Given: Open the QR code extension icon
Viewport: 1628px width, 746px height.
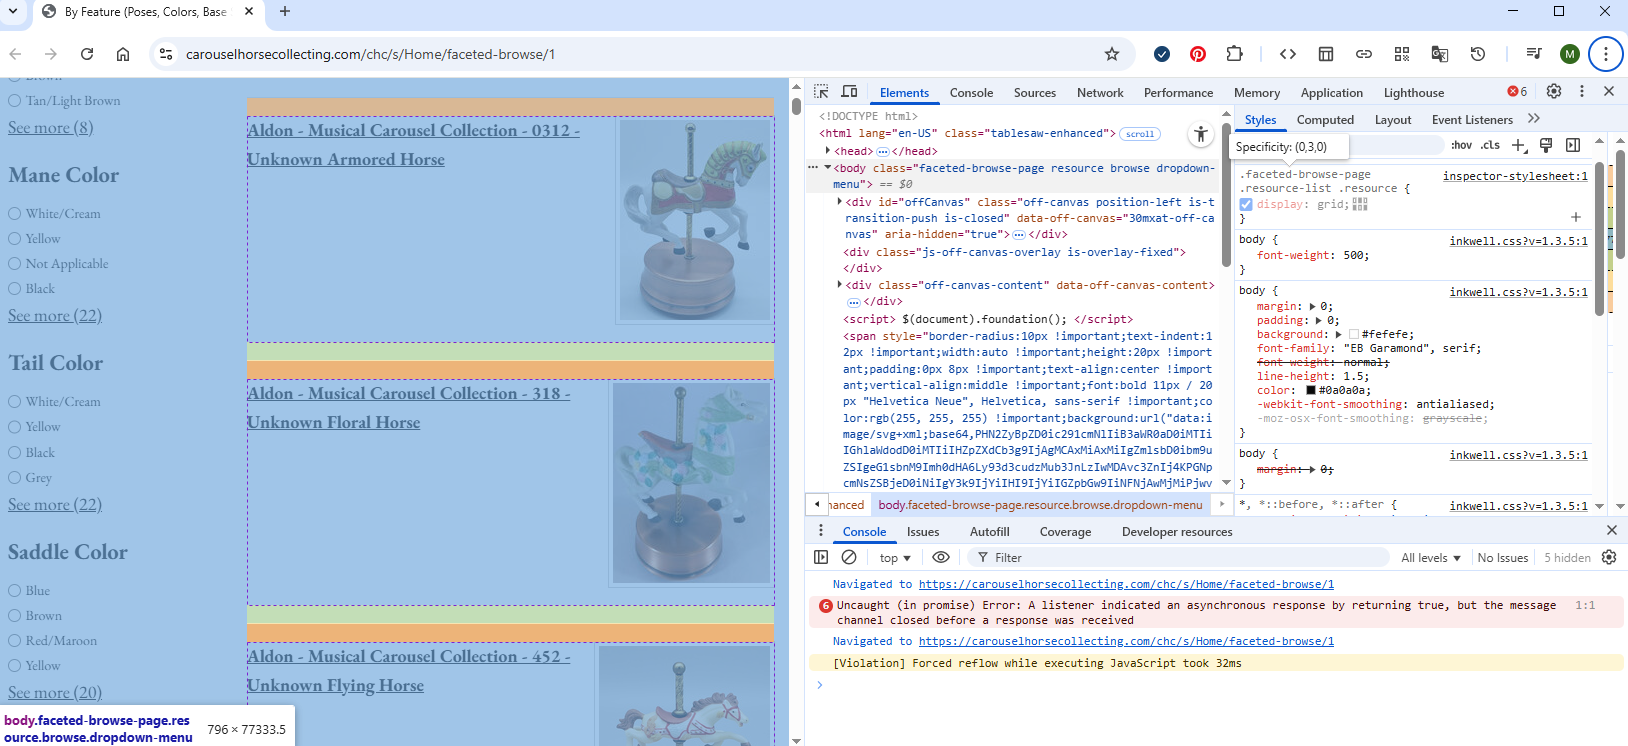Looking at the screenshot, I should pos(1402,54).
